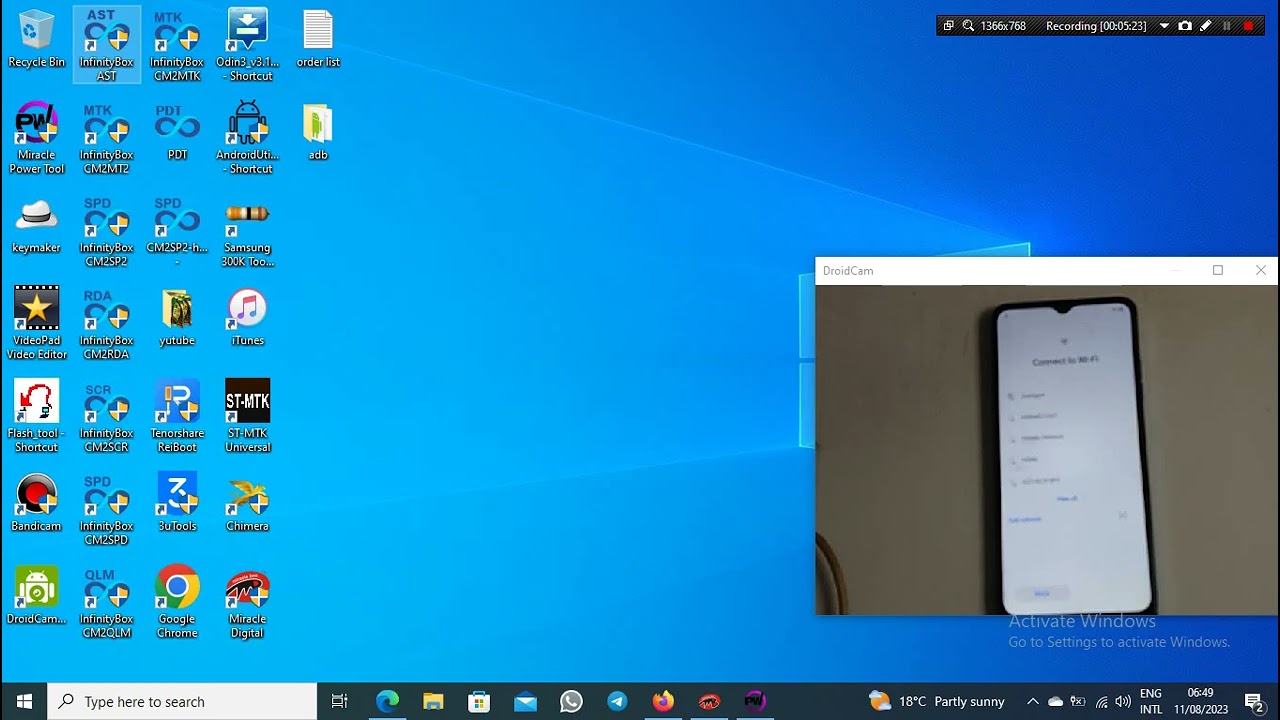Select the InfinityBox CM2SPD shortcut

pyautogui.click(x=107, y=509)
